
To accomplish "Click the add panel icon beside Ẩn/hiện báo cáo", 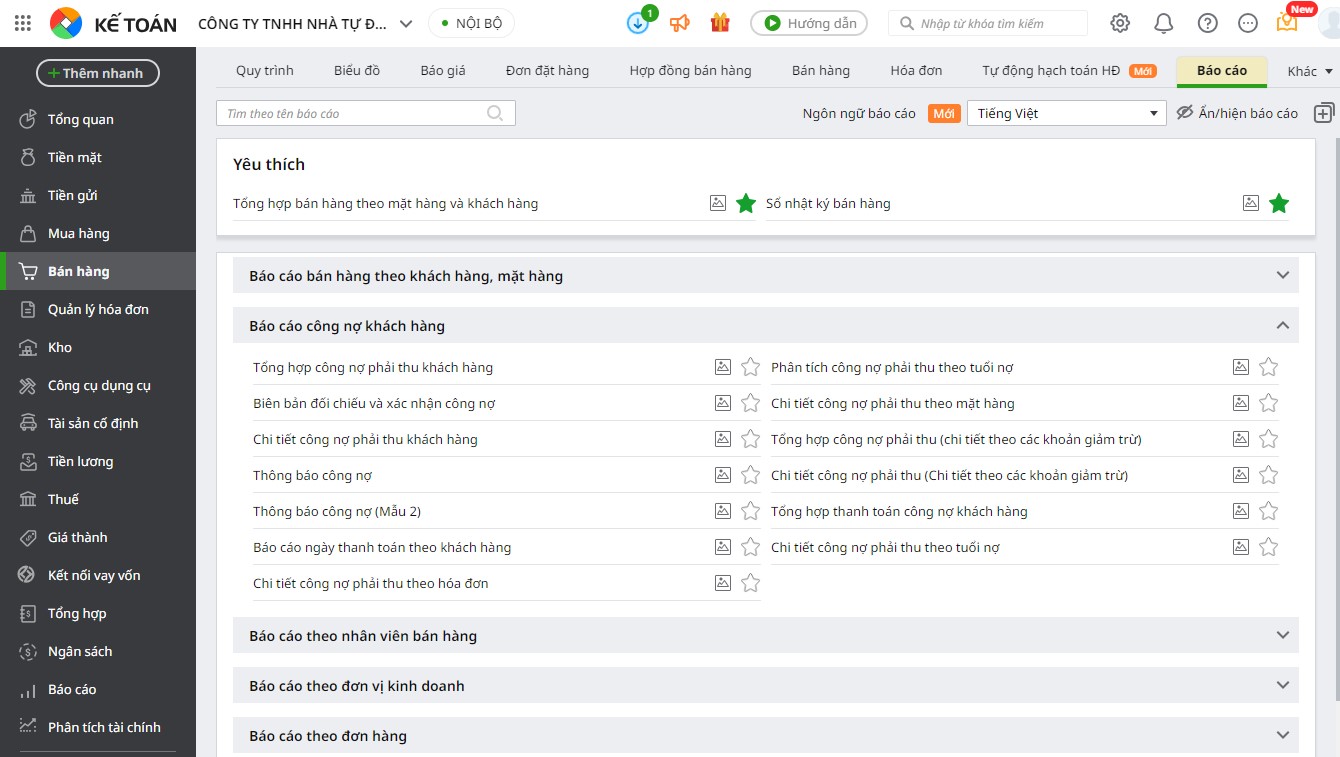I will coord(1324,113).
